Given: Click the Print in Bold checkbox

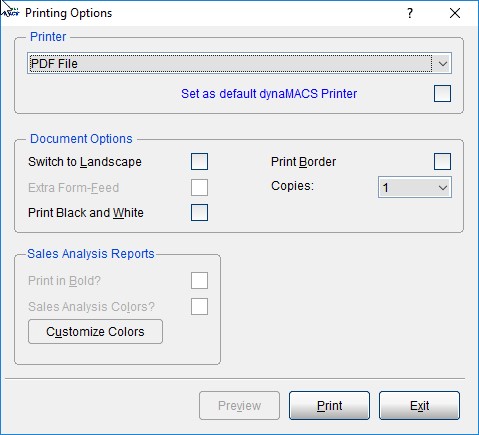Looking at the screenshot, I should coord(199,281).
